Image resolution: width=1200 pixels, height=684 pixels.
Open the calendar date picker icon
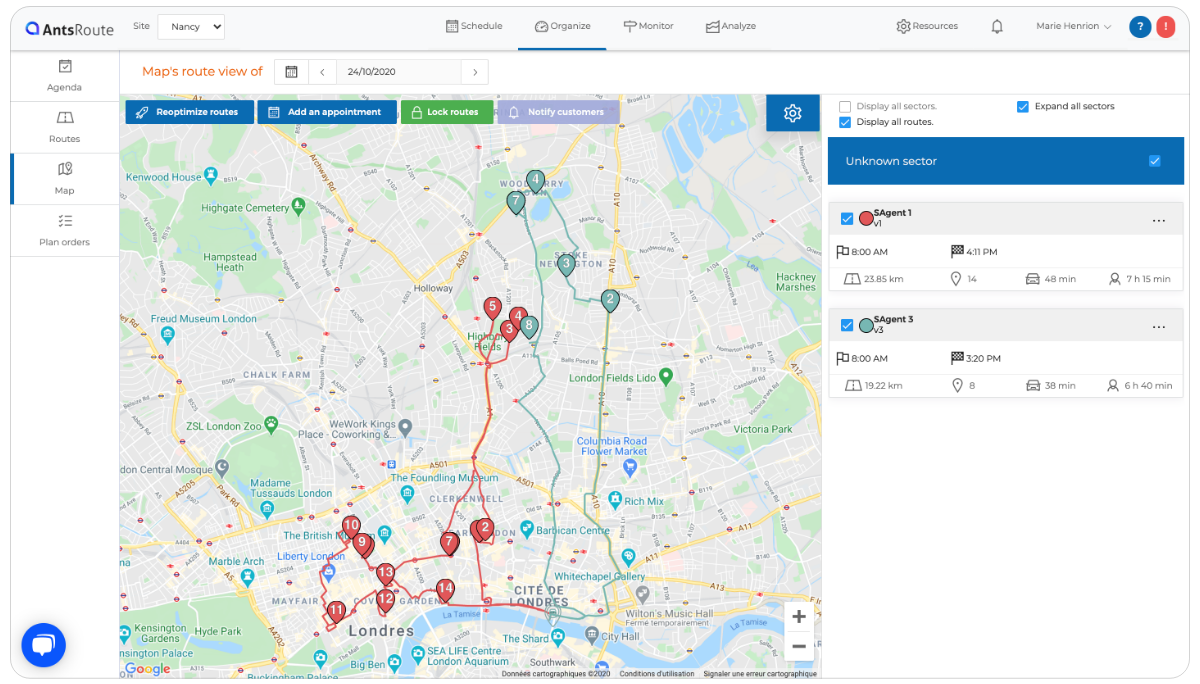291,72
